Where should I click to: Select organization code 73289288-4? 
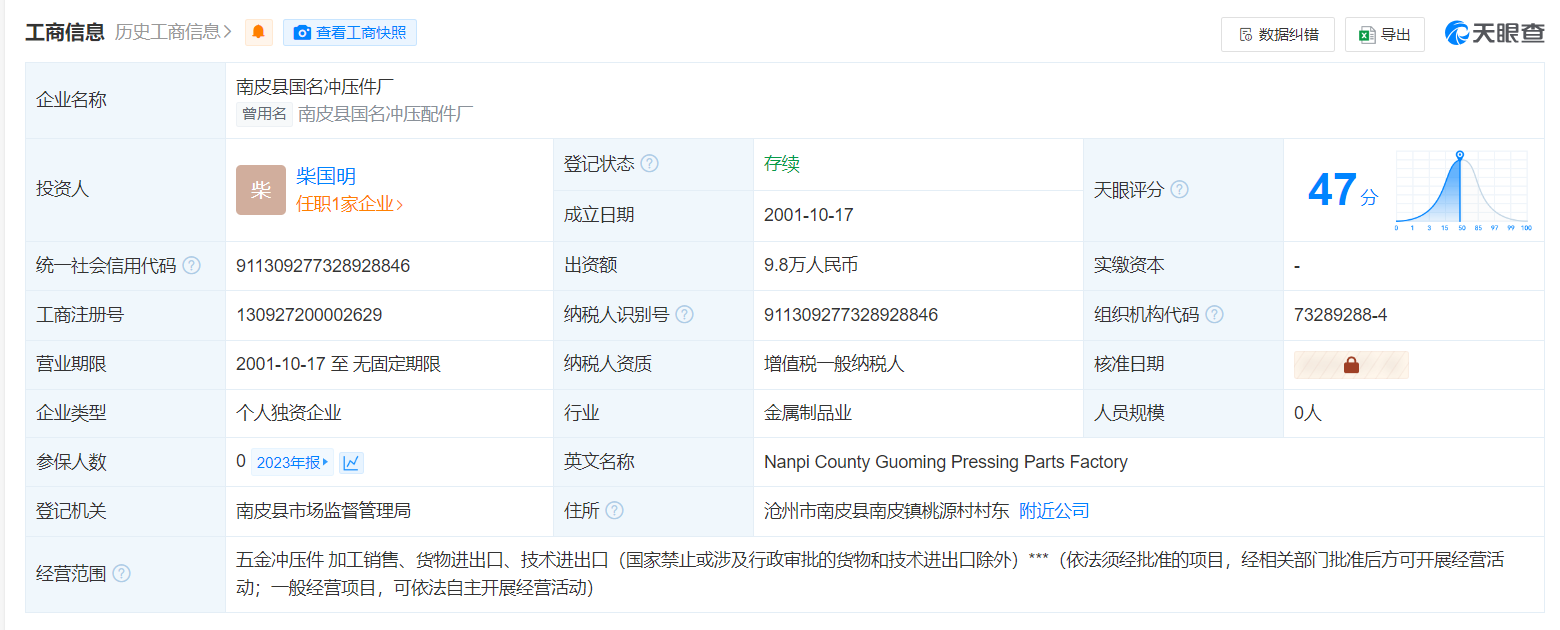[1340, 315]
